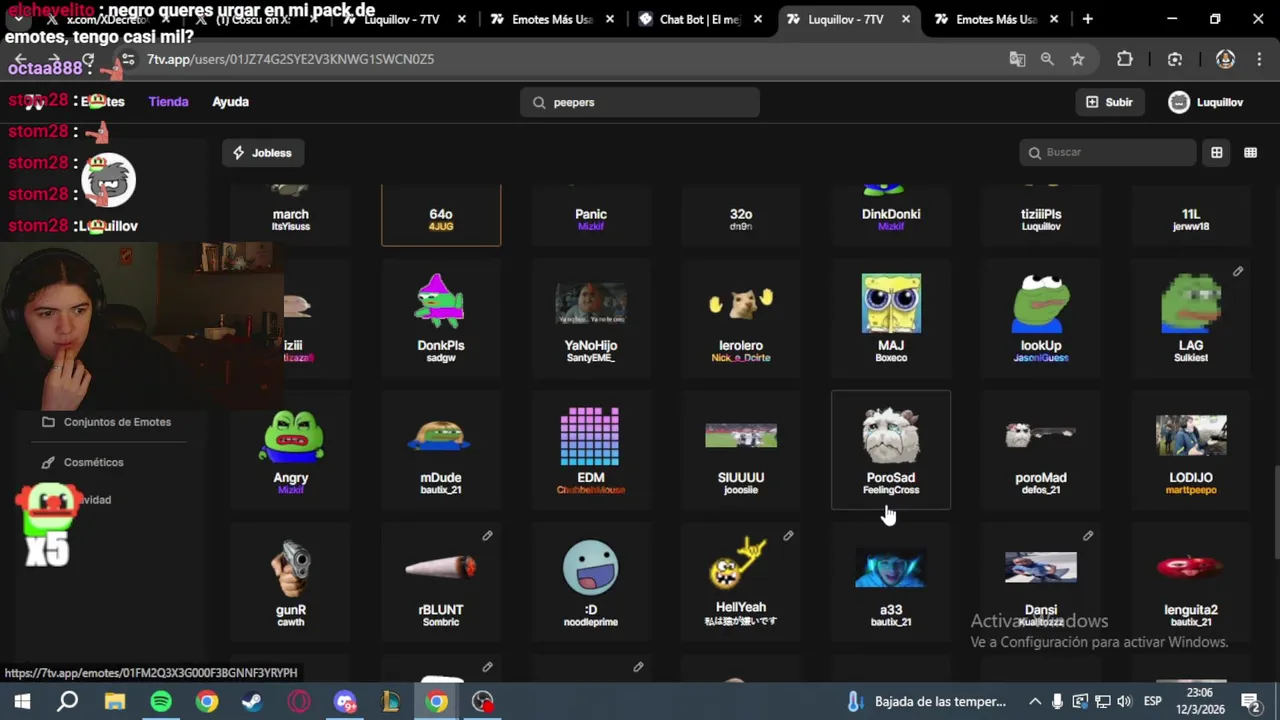This screenshot has height=720, width=1280.
Task: Select the lookUp frog emote
Action: click(1041, 318)
